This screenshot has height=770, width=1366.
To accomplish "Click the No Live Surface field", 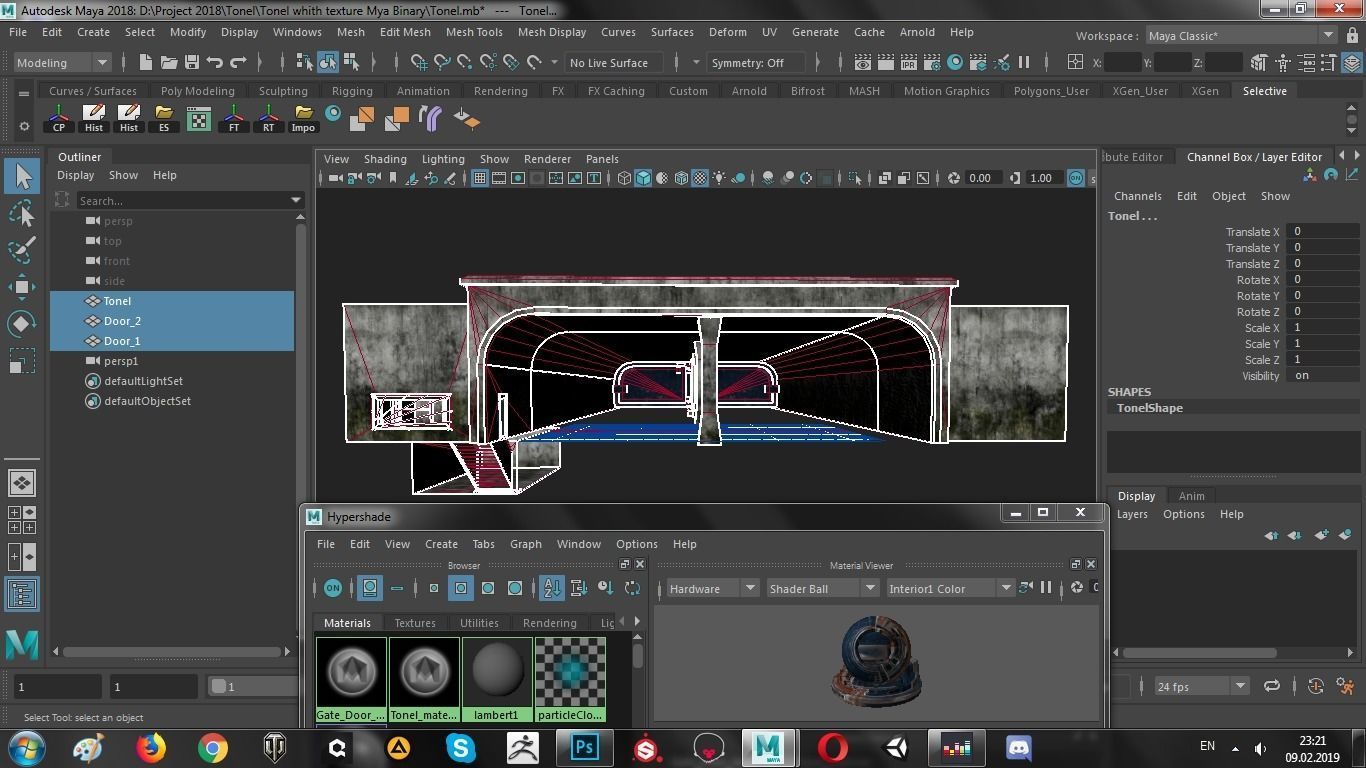I will tap(609, 63).
